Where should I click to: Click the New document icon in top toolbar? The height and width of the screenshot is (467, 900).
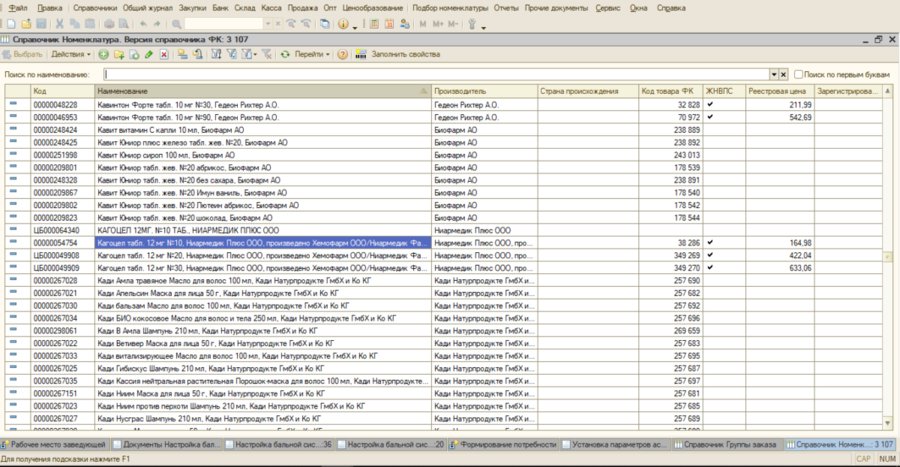click(11, 24)
